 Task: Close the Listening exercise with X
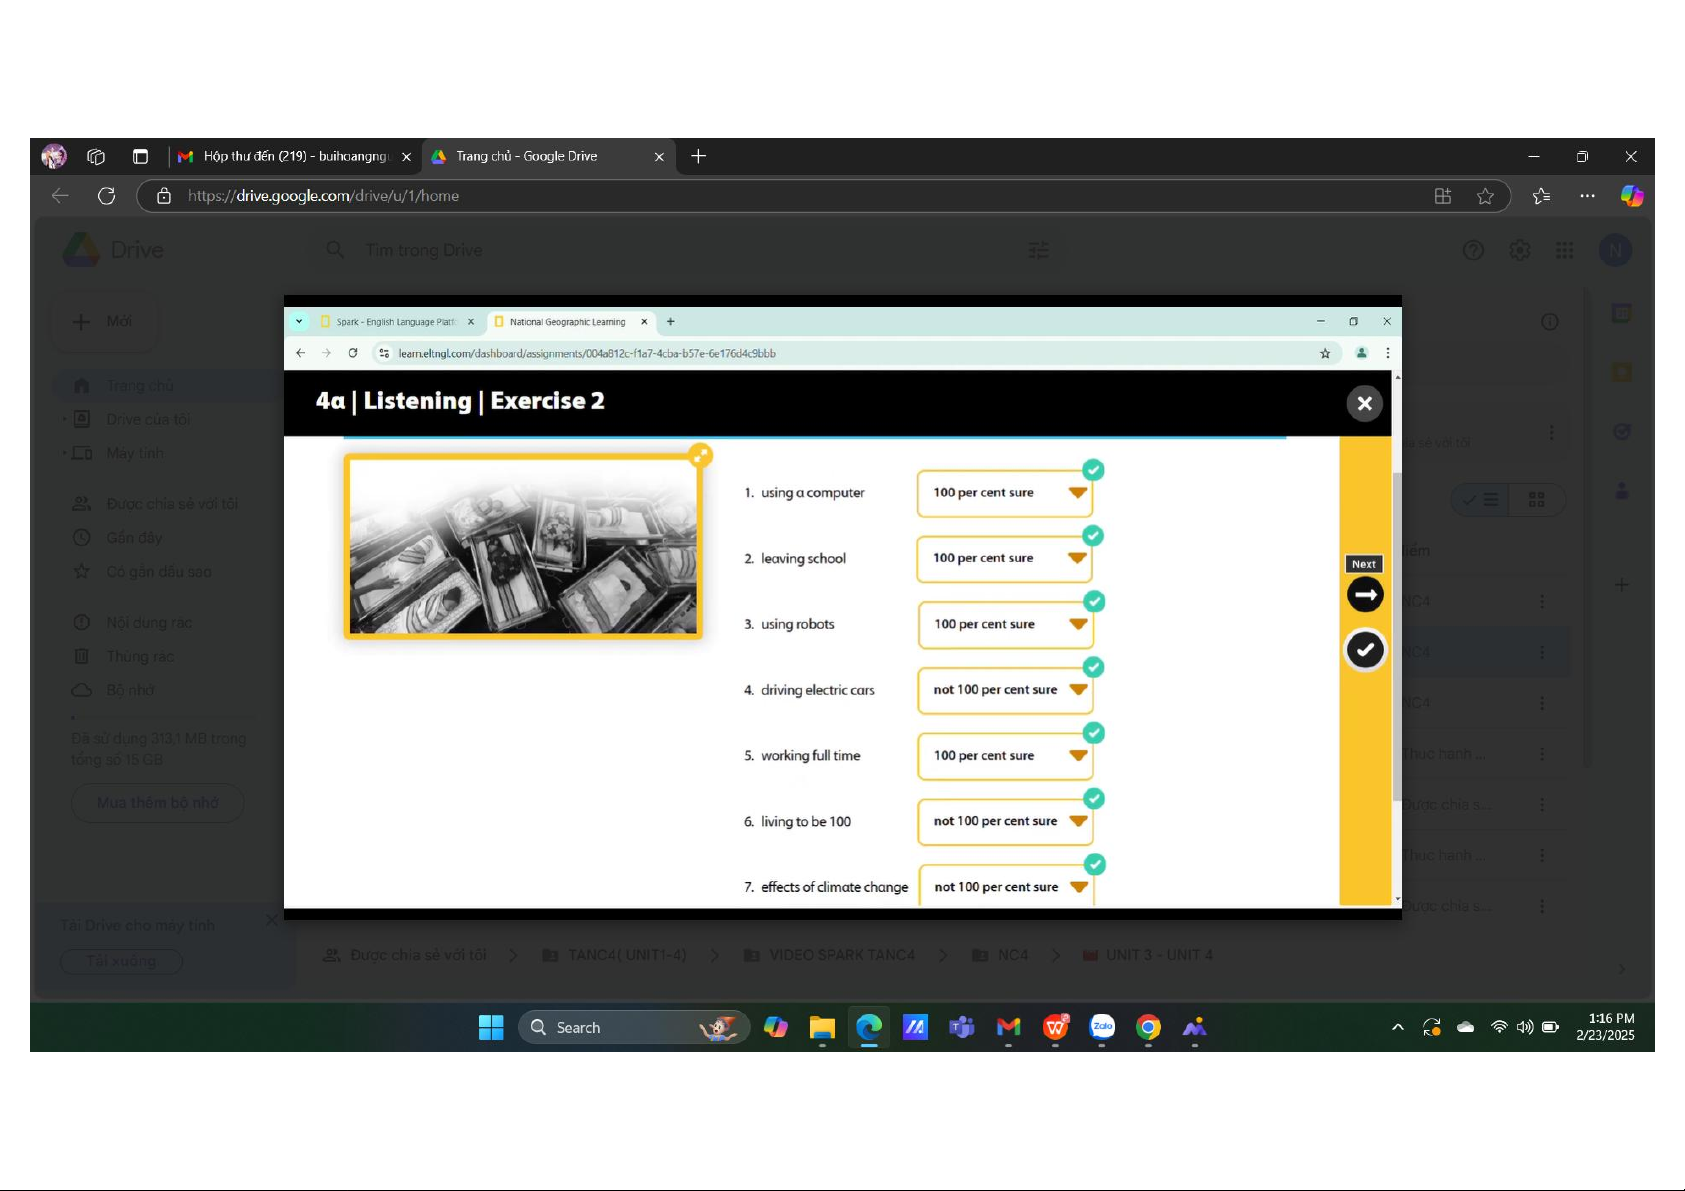point(1364,404)
